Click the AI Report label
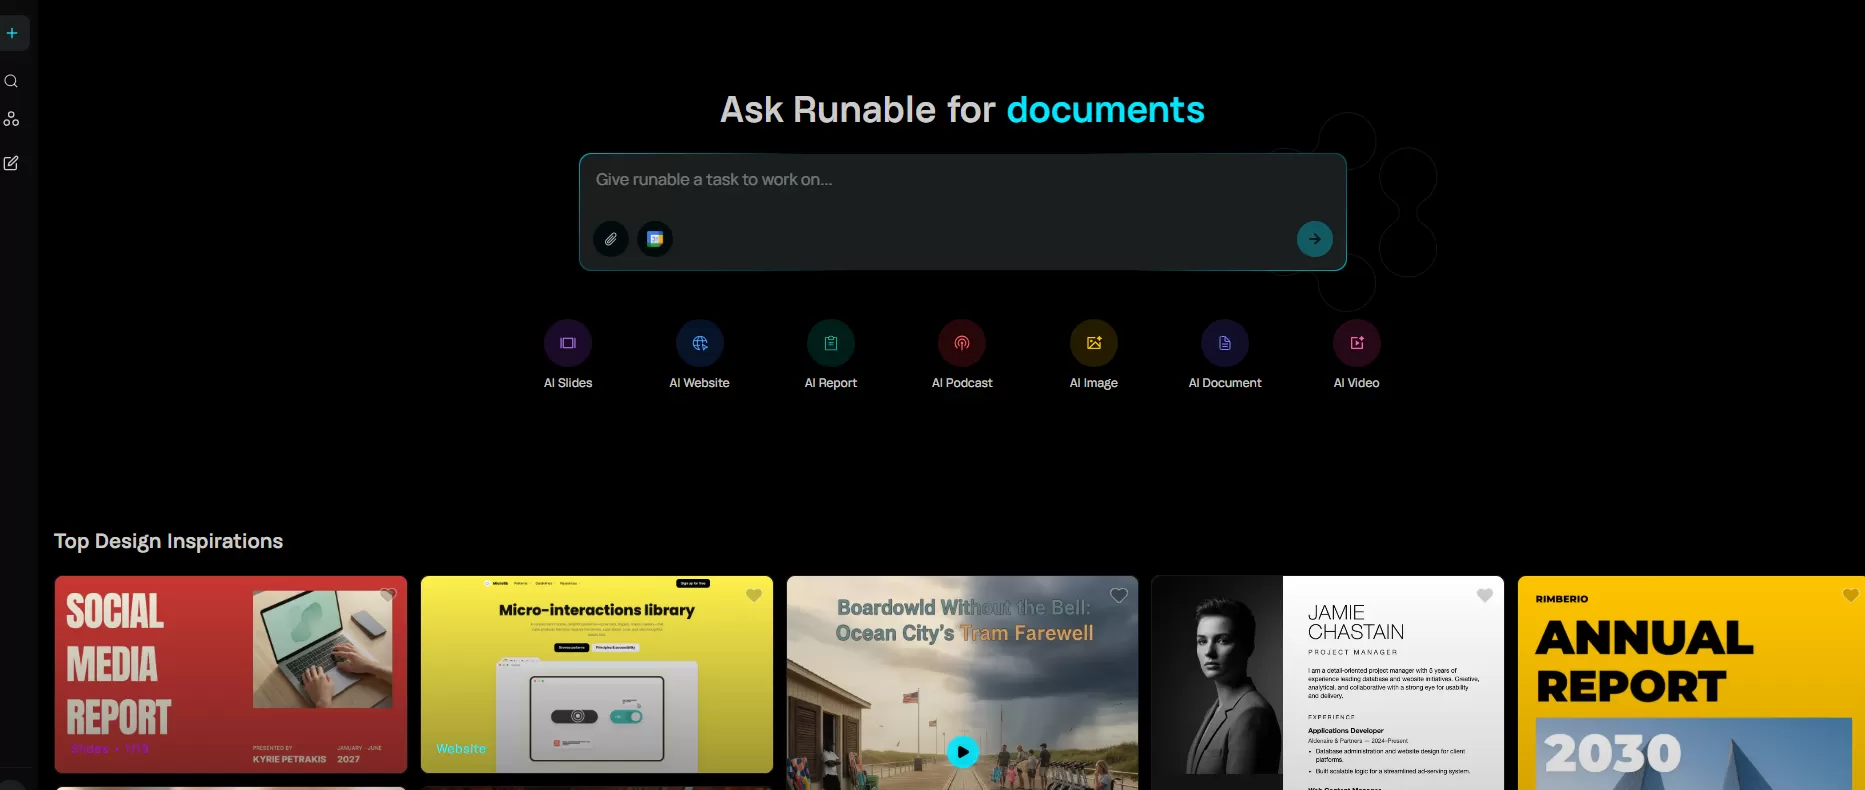1865x790 pixels. (831, 383)
